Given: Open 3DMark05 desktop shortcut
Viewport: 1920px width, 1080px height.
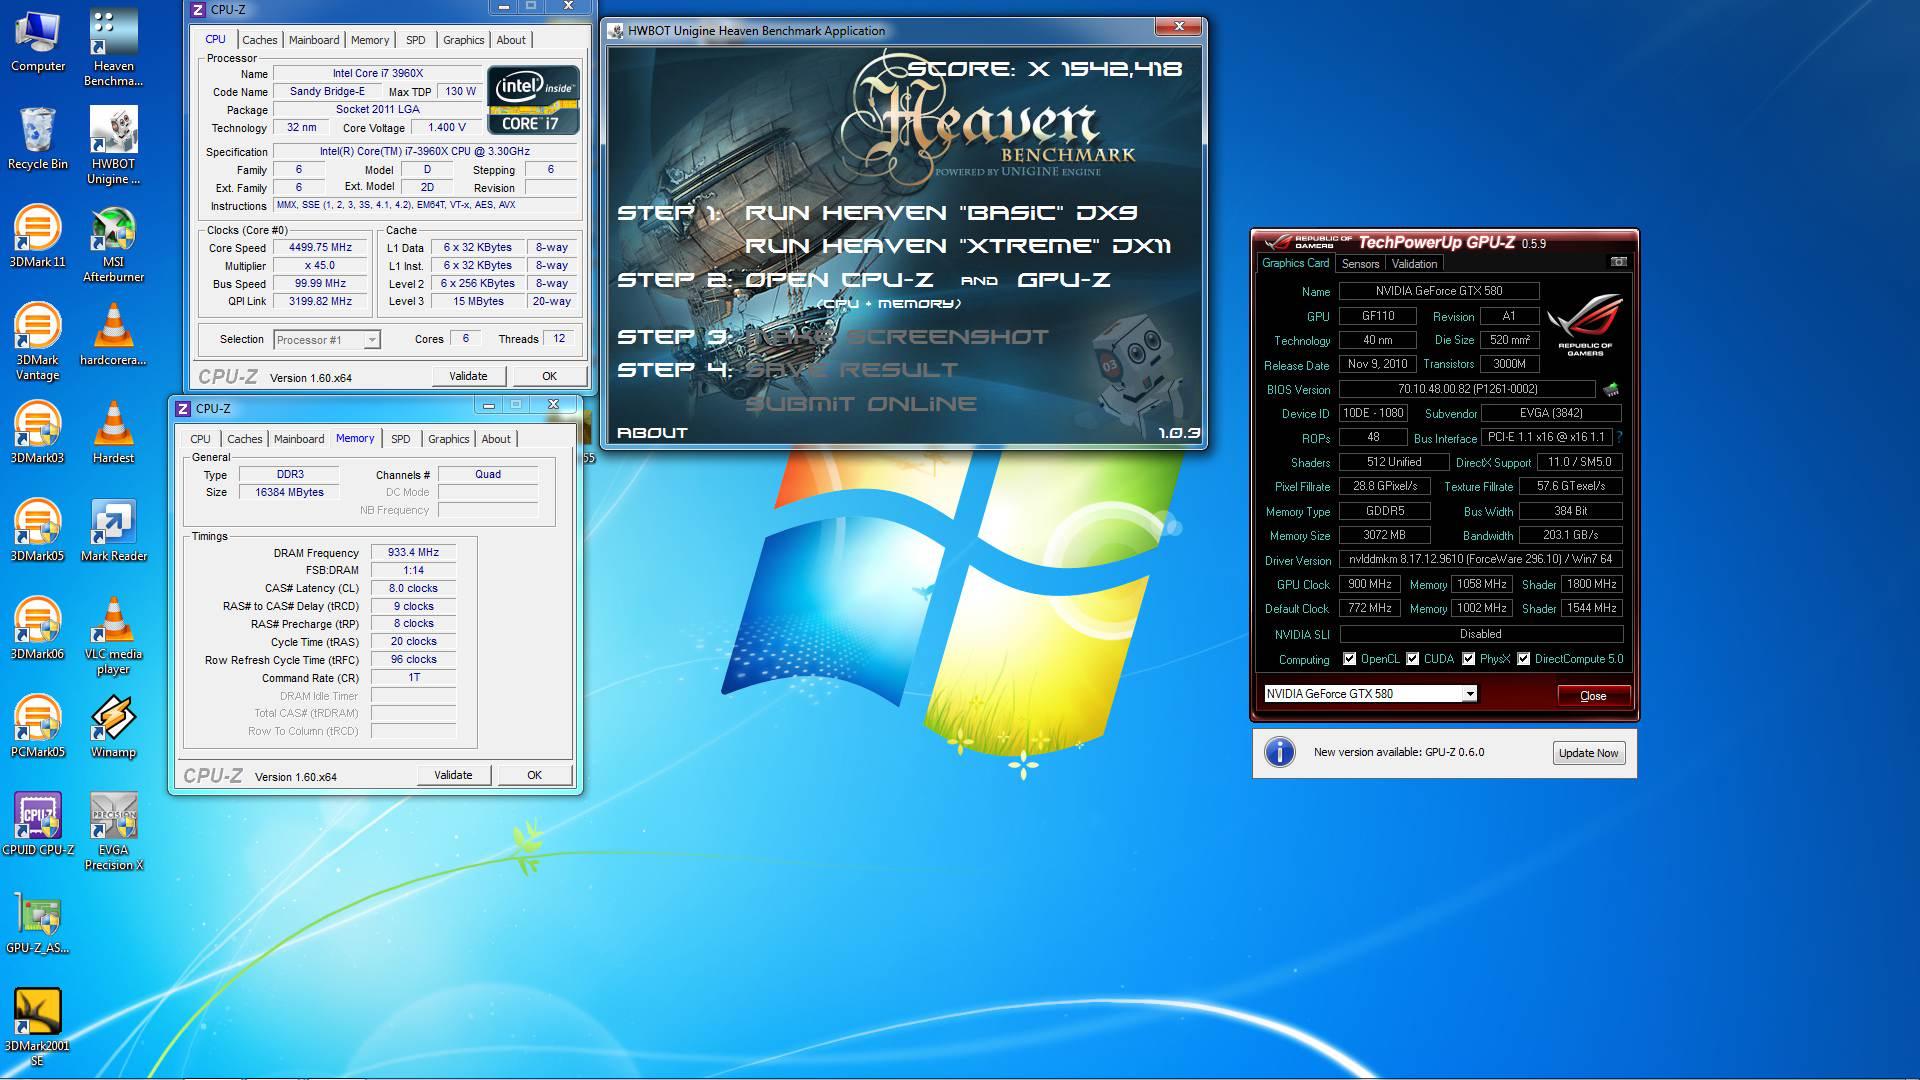Looking at the screenshot, I should [x=38, y=530].
